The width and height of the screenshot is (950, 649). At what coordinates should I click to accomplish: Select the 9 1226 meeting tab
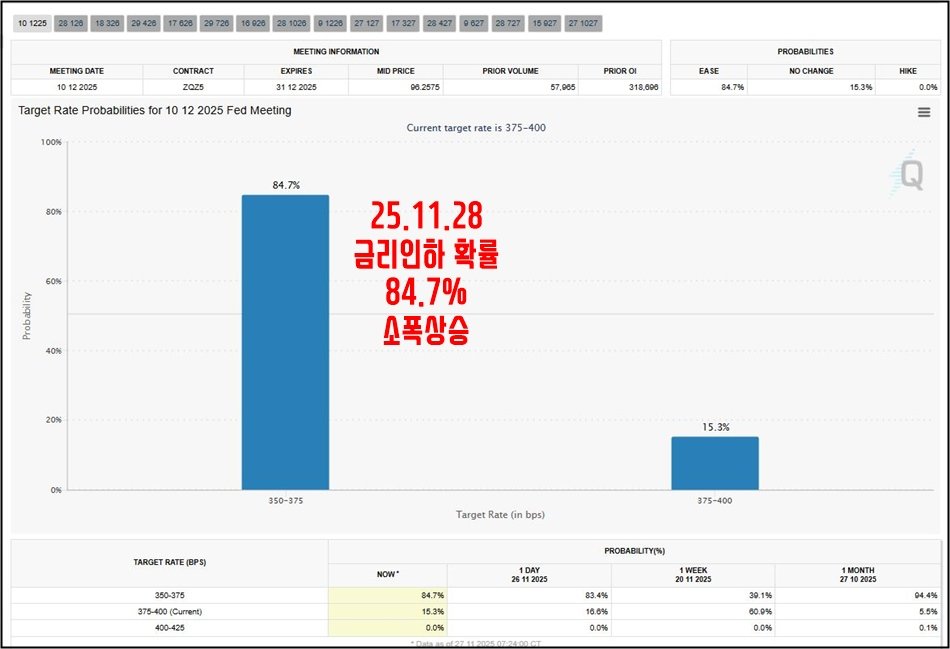pyautogui.click(x=330, y=22)
